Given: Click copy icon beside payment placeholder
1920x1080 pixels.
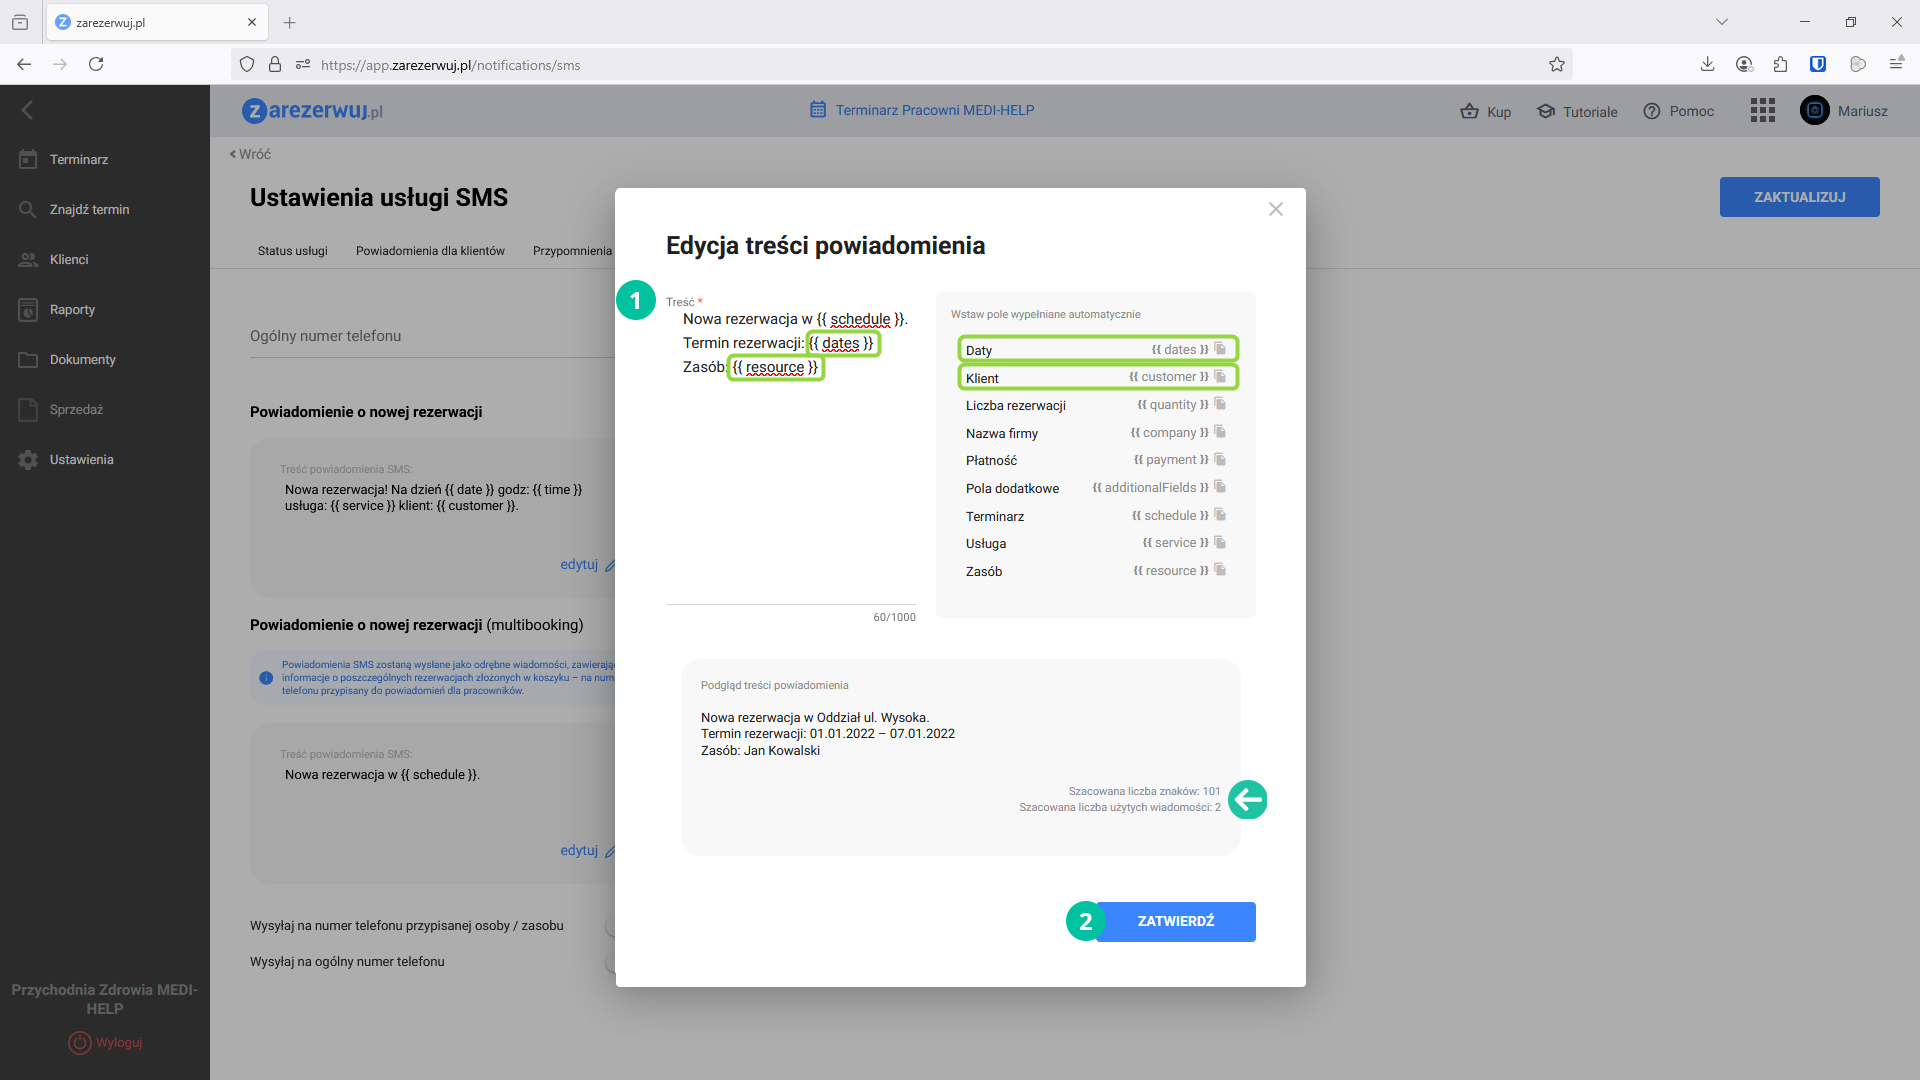Looking at the screenshot, I should (x=1220, y=460).
